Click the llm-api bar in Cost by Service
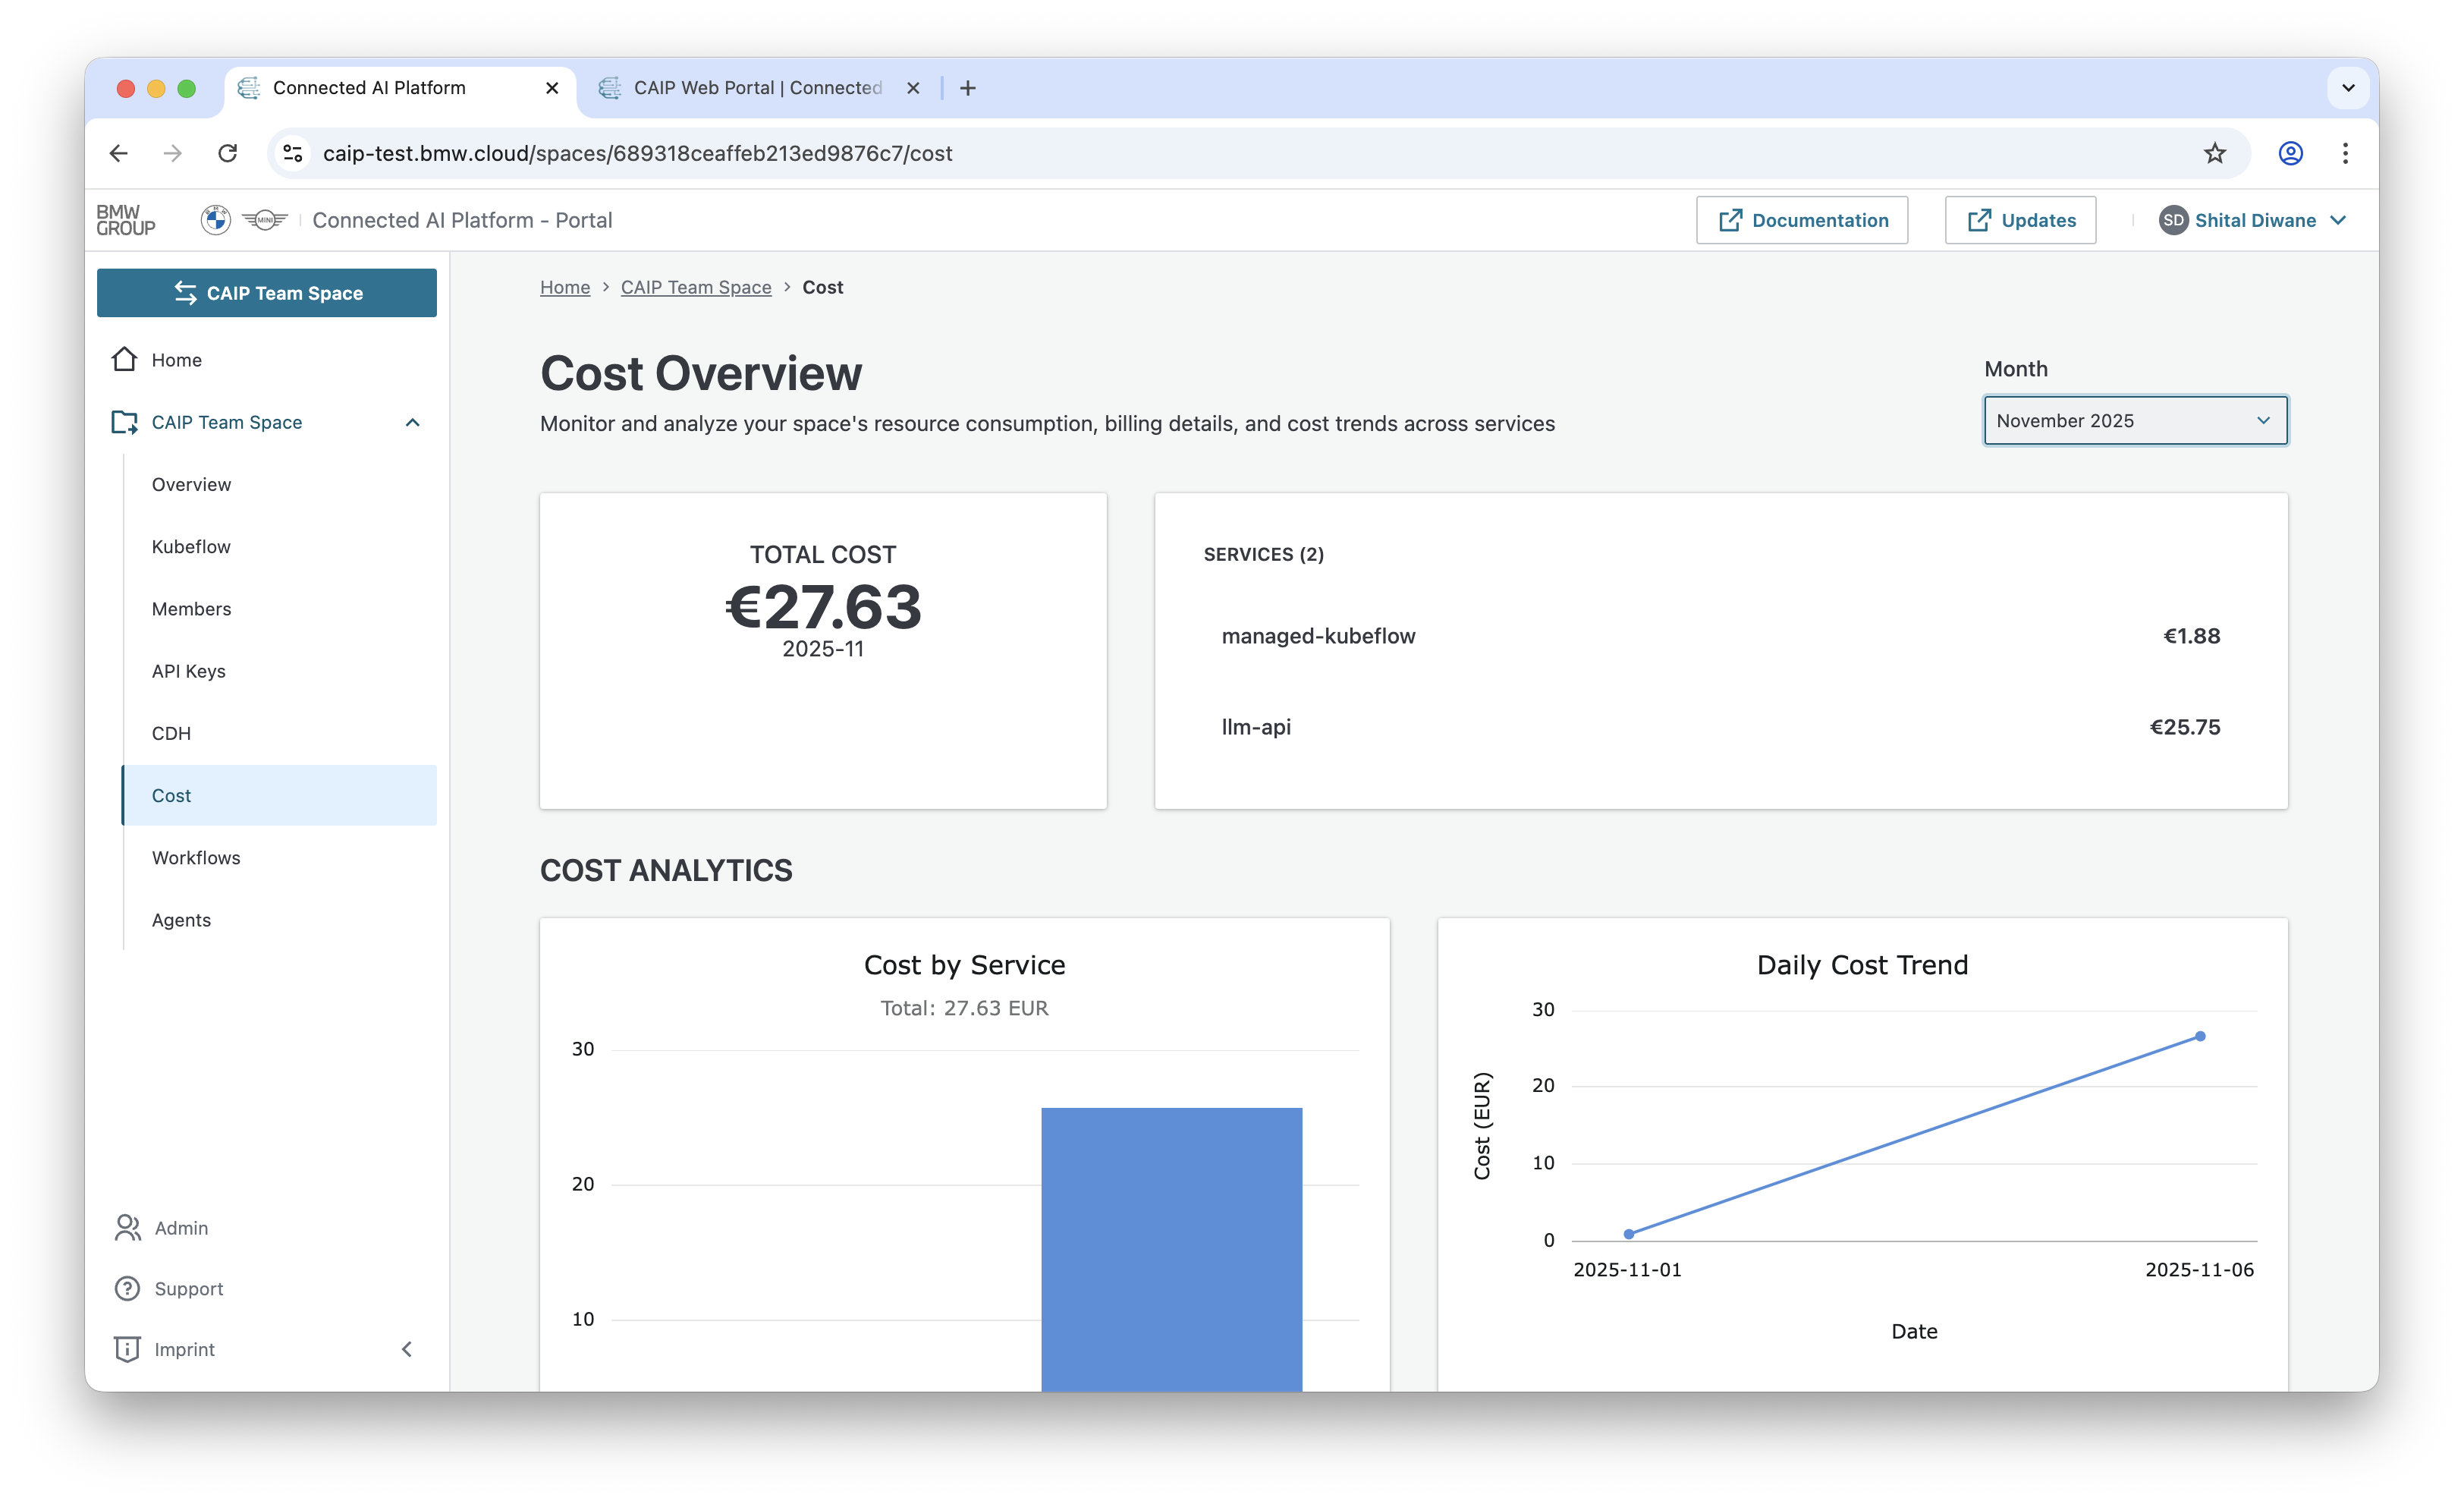The image size is (2464, 1504). [1171, 1249]
